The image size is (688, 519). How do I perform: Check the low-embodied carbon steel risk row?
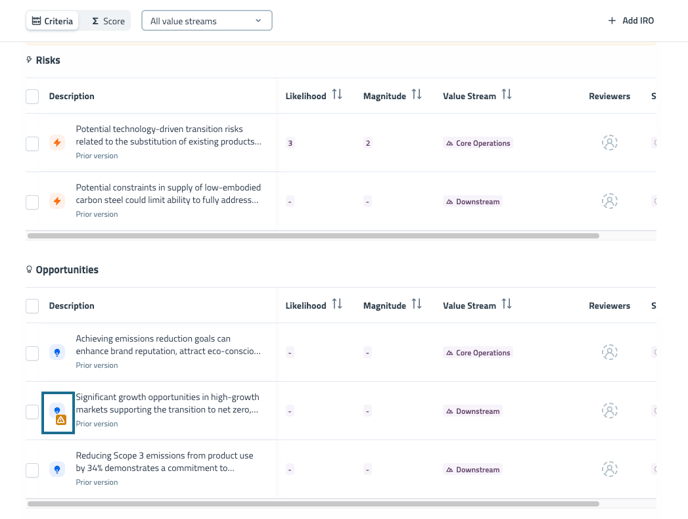pos(32,202)
